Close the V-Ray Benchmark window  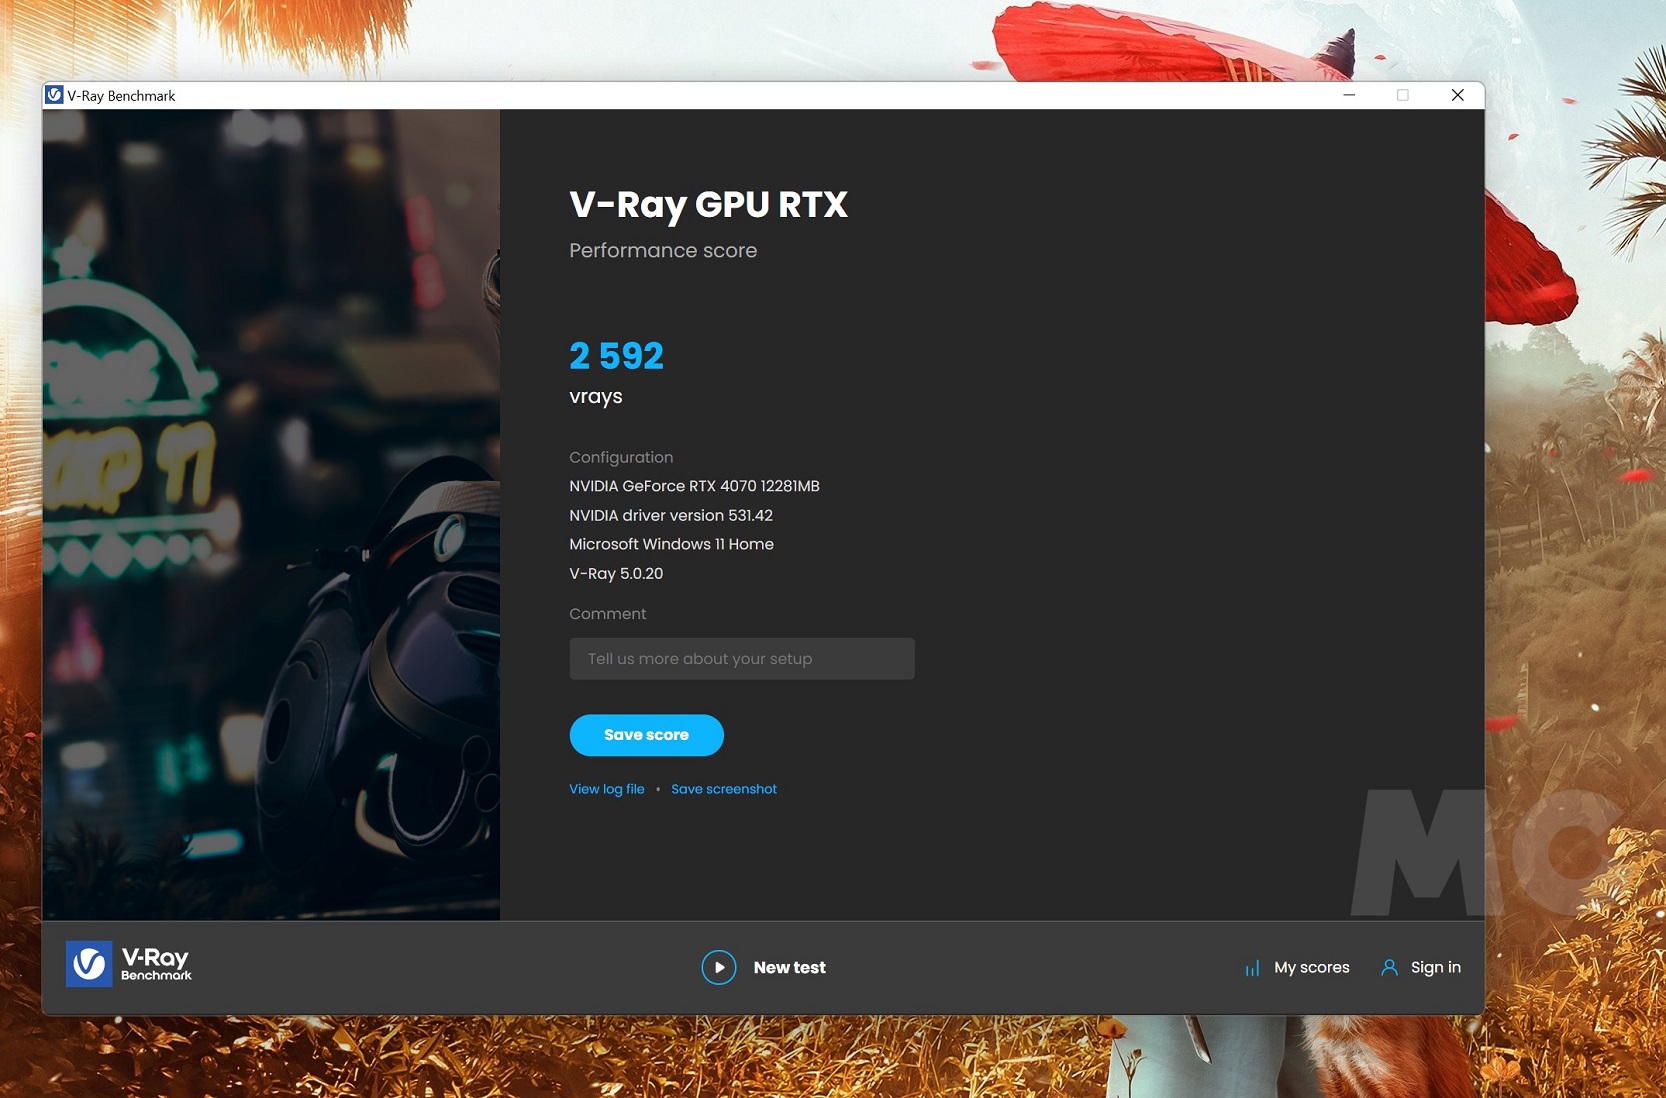point(1457,95)
